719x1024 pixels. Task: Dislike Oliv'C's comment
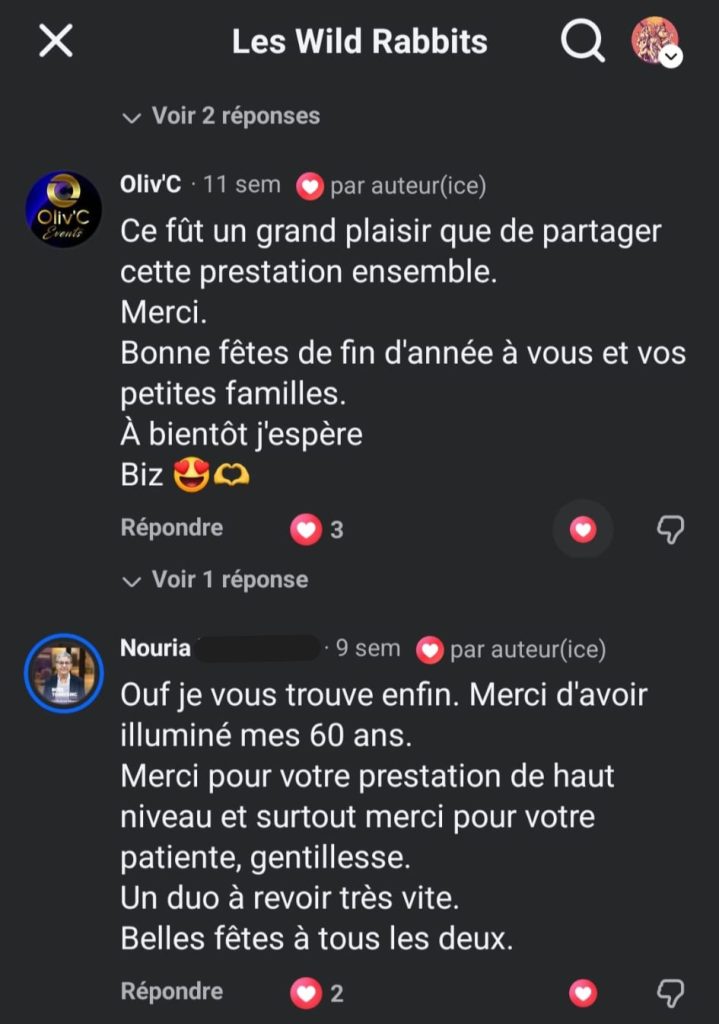tap(669, 529)
